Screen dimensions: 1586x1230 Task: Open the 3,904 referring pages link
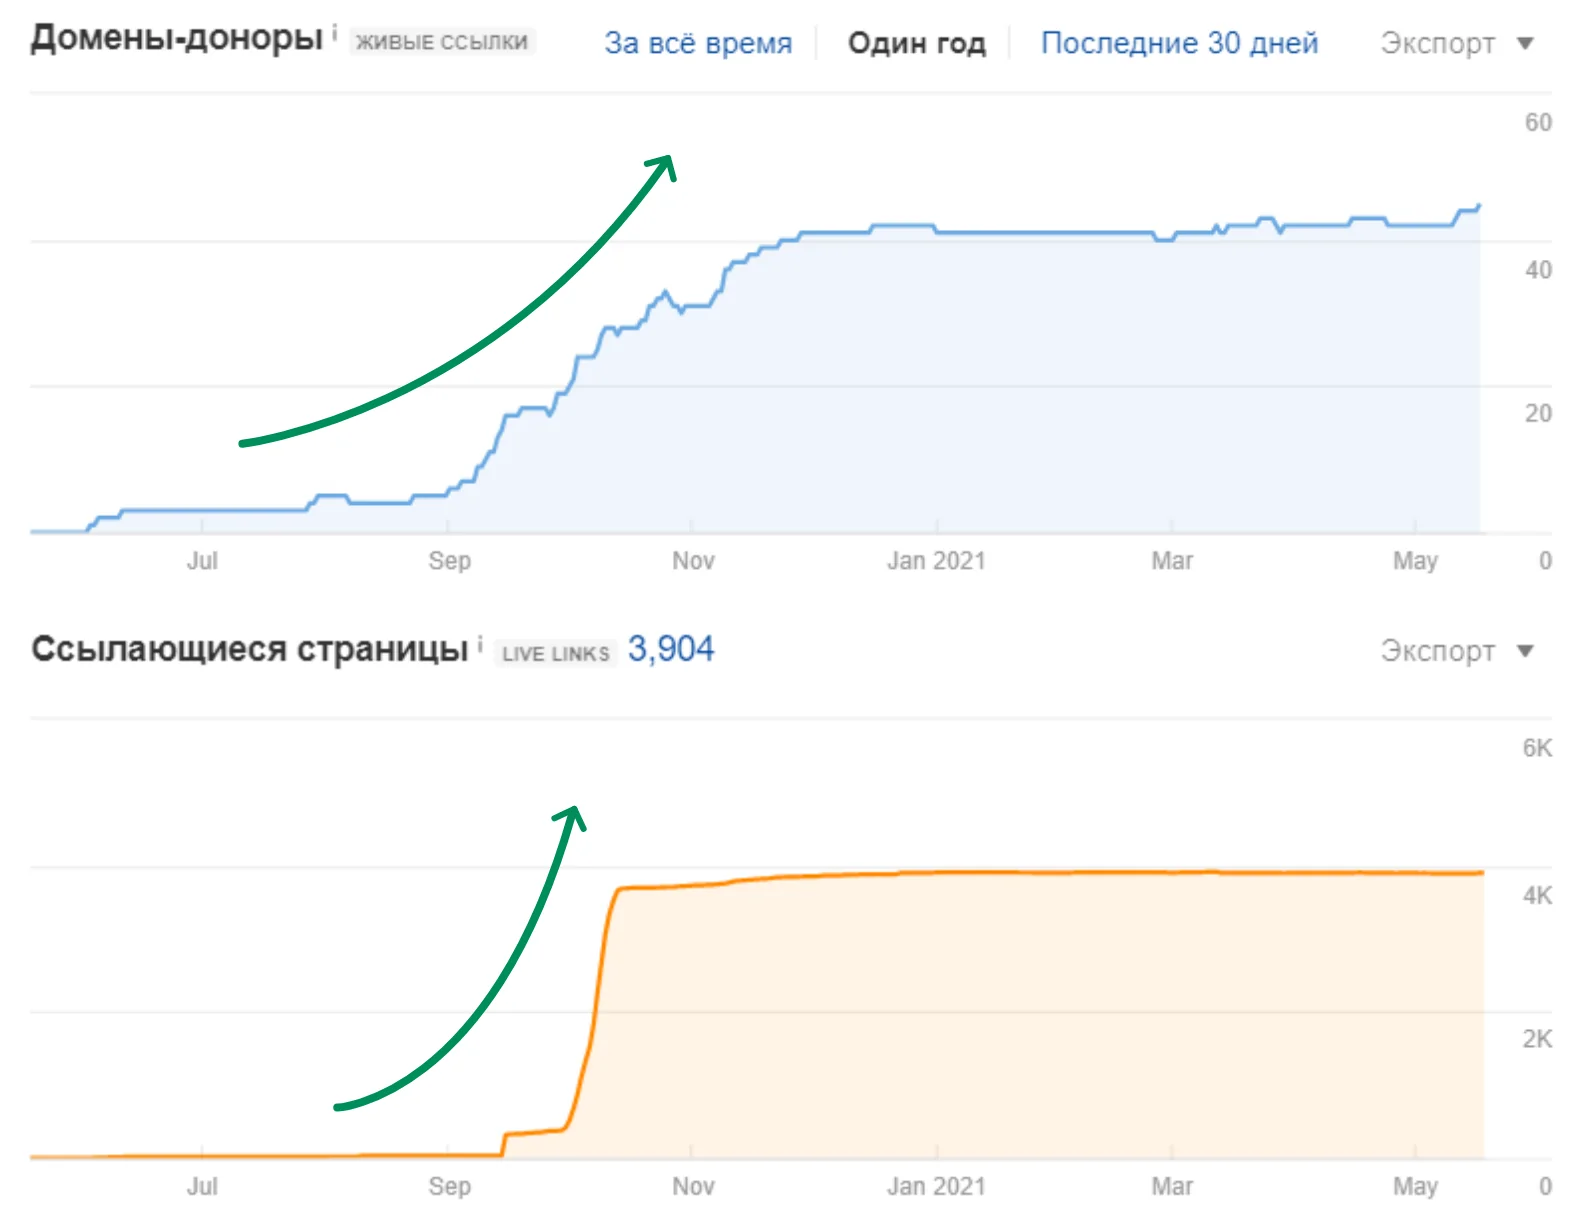pyautogui.click(x=671, y=649)
